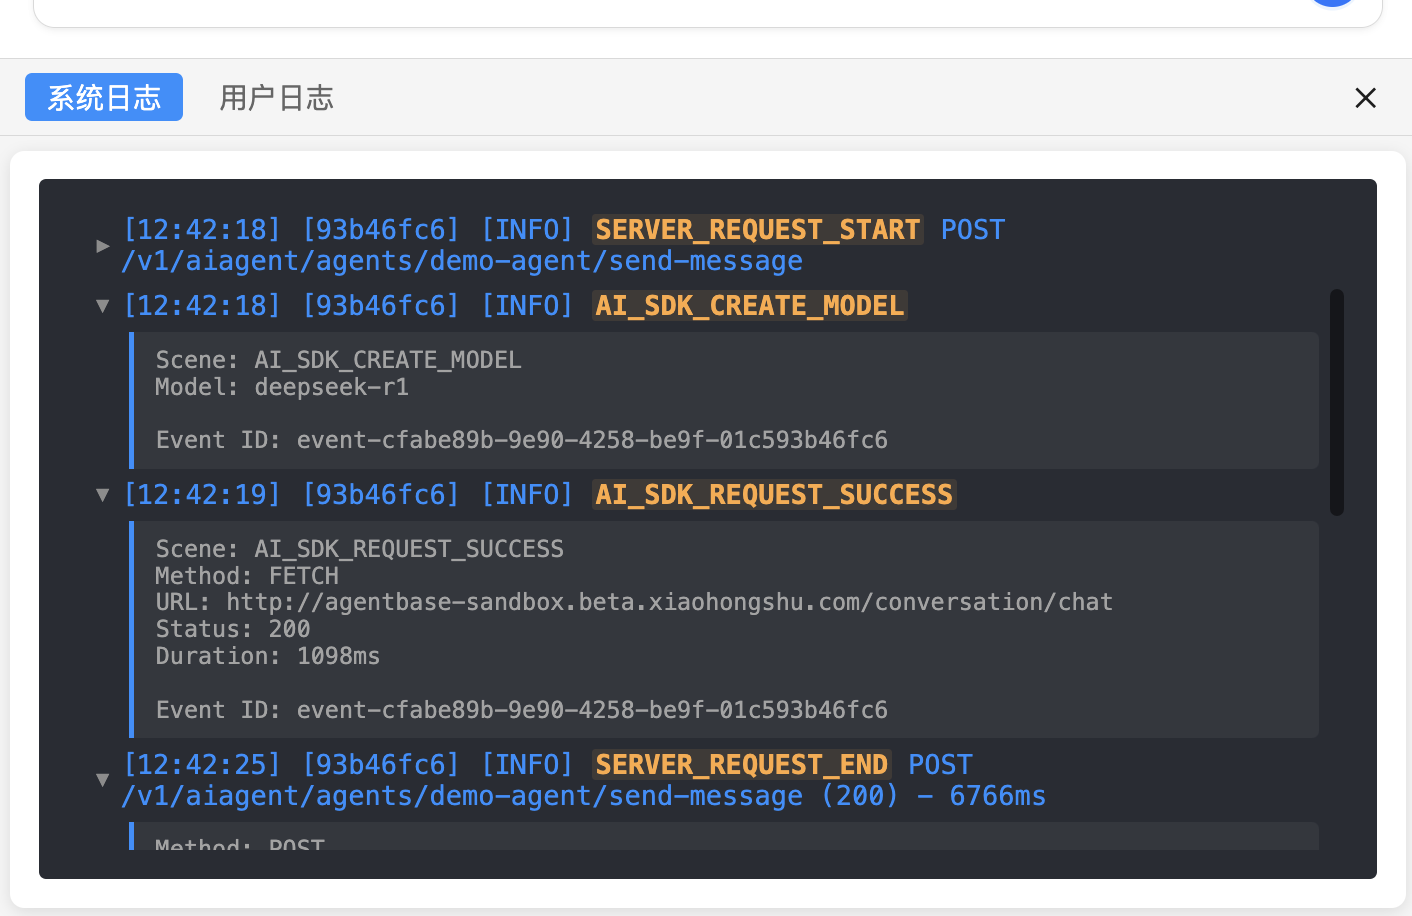
Task: Collapse the AI_SDK_REQUEST_SUCCESS log entry
Action: (x=102, y=495)
